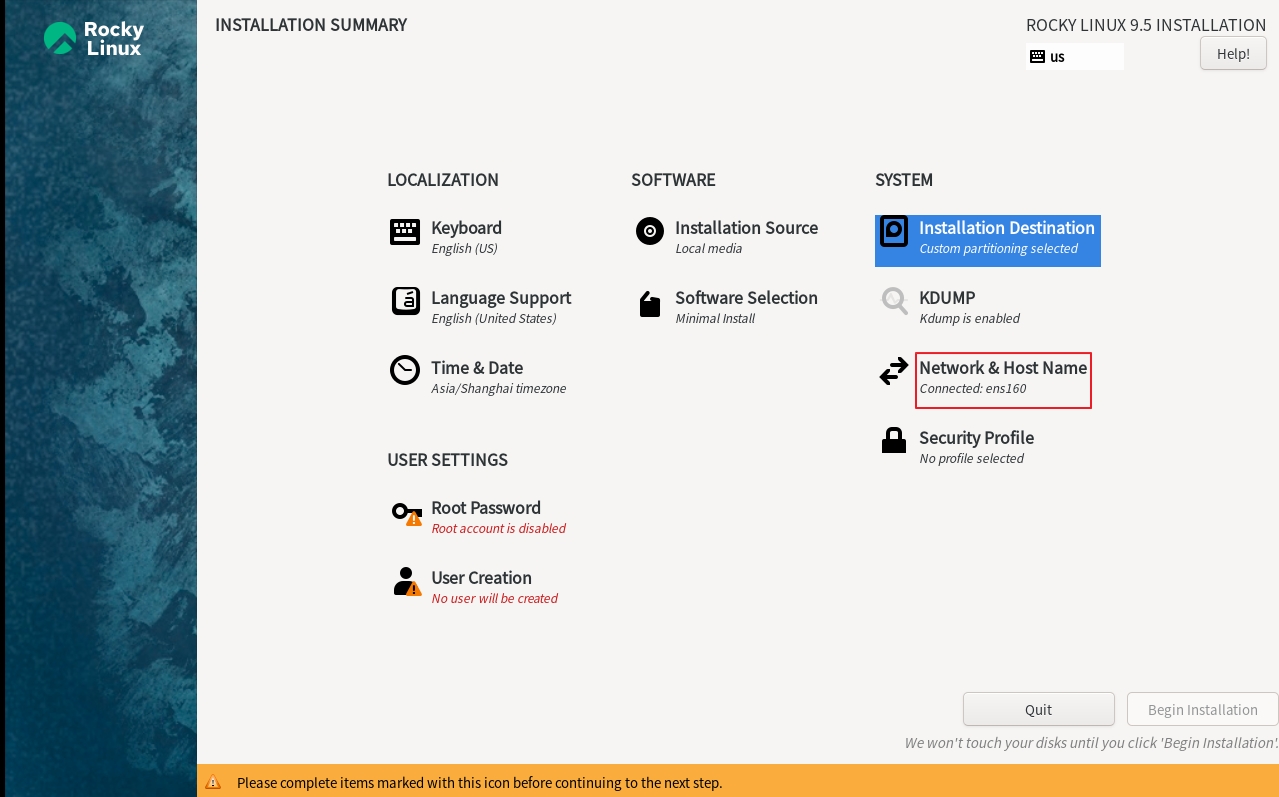Click the Keyboard layout icon under Localization
The image size is (1279, 797).
[405, 232]
